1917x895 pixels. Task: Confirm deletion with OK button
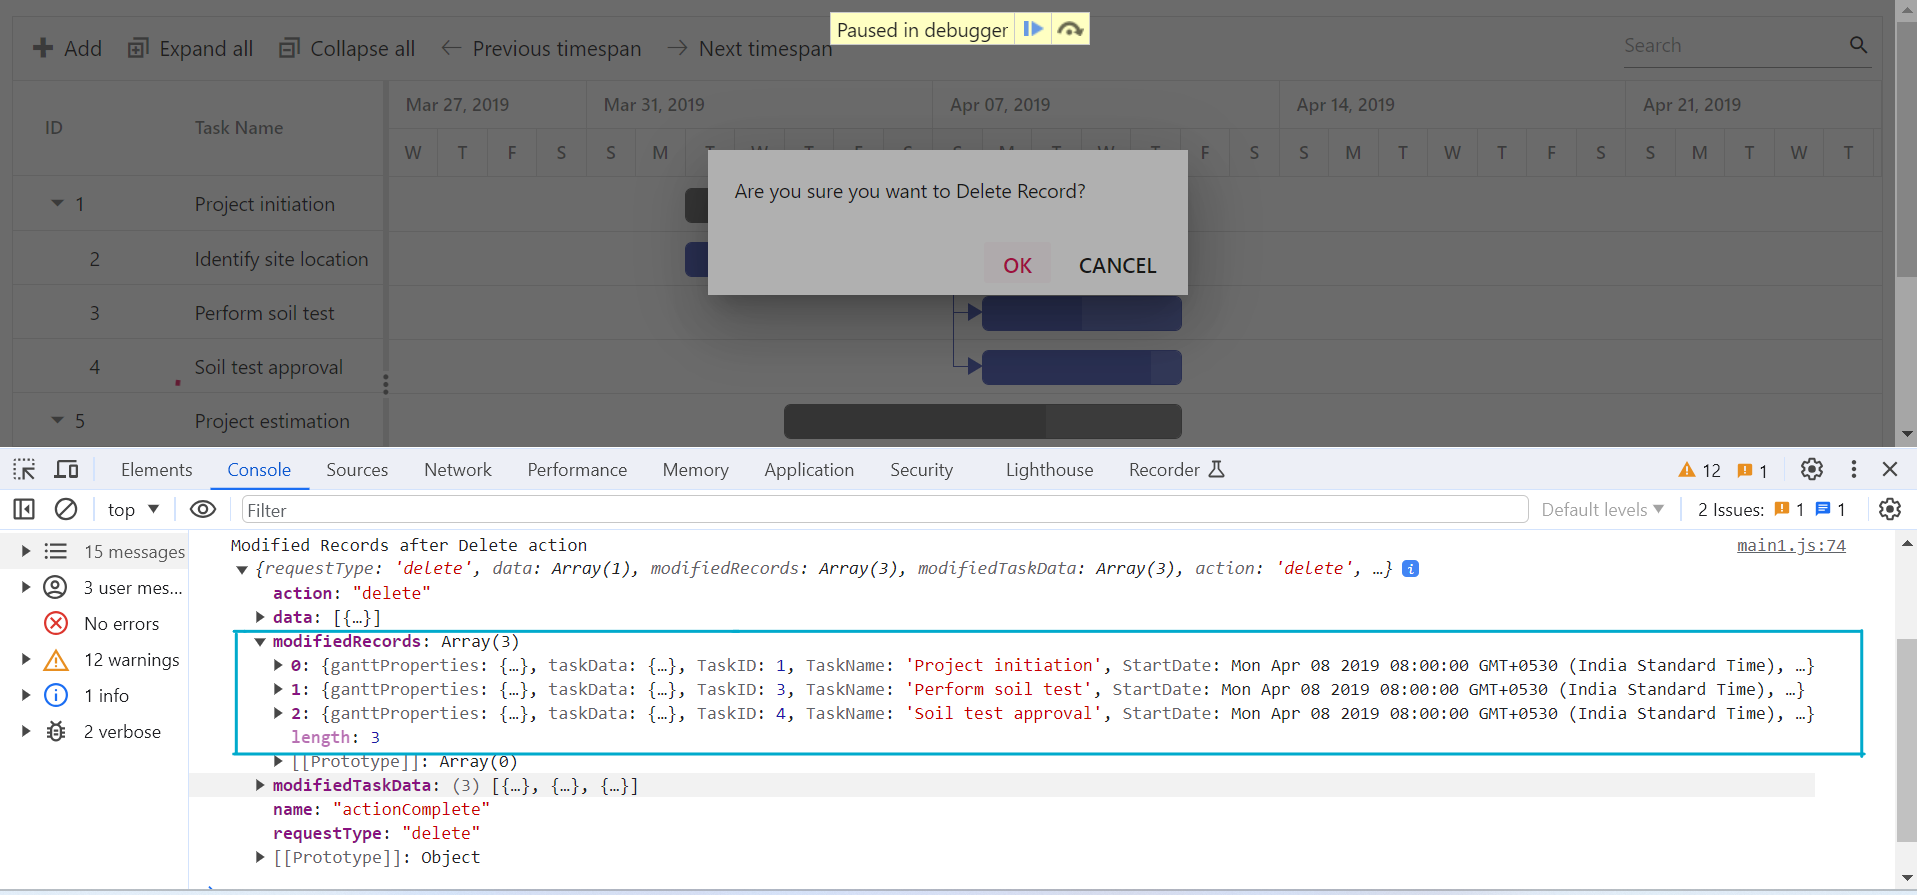coord(1017,265)
